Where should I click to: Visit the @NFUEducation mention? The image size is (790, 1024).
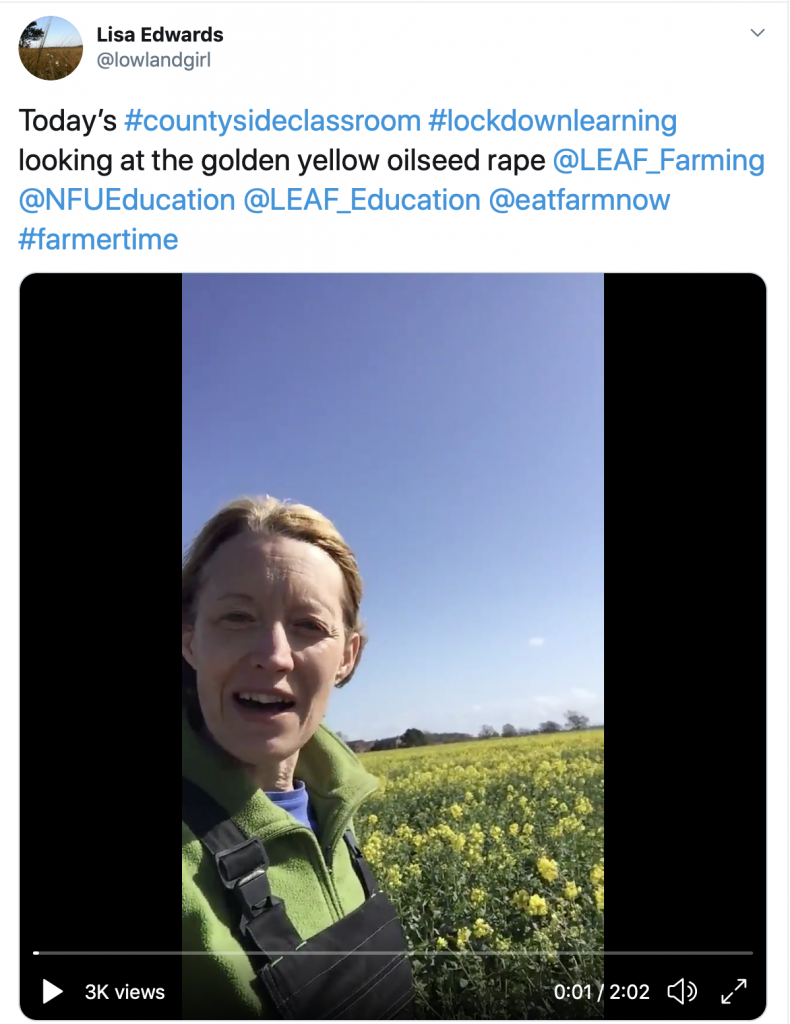(127, 200)
